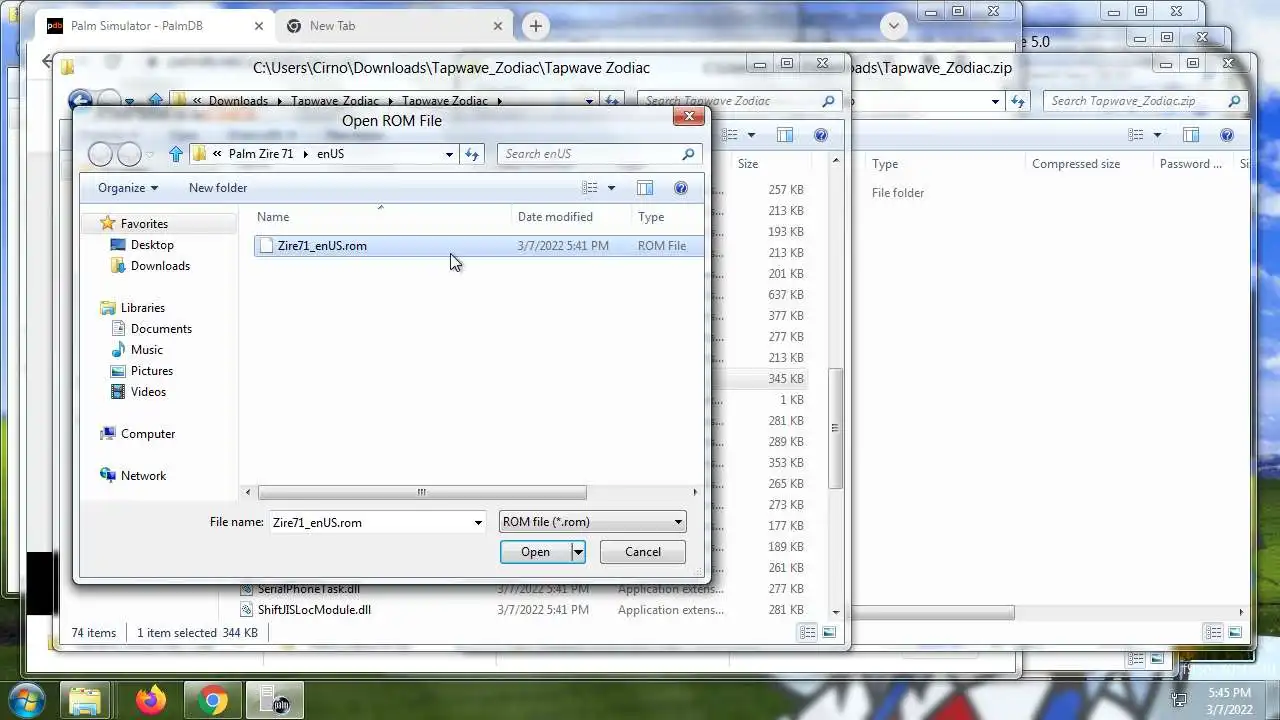Select Computer in the navigation pane
The height and width of the screenshot is (720, 1280).
148,433
